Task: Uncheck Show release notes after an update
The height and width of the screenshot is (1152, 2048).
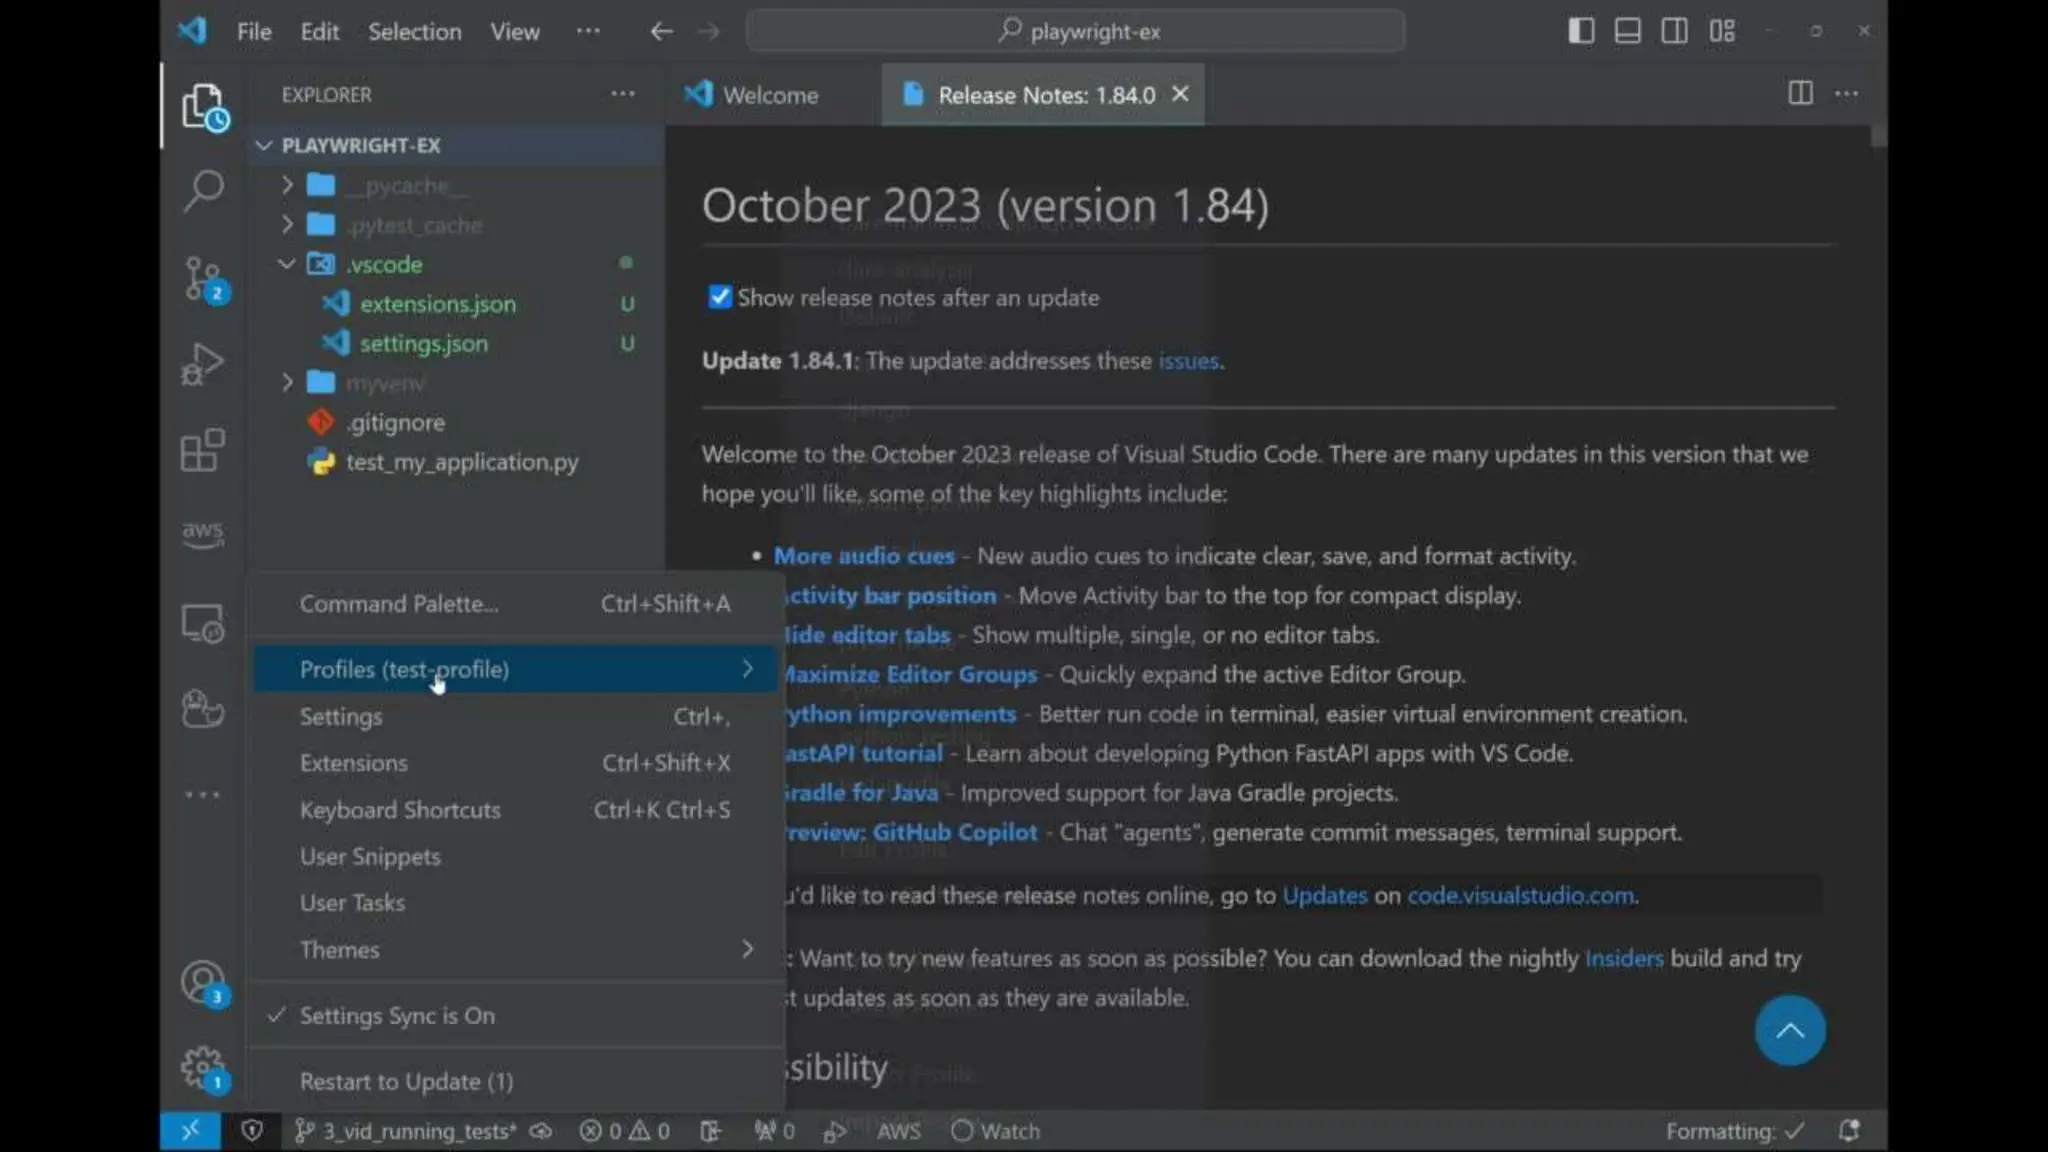Action: tap(720, 297)
